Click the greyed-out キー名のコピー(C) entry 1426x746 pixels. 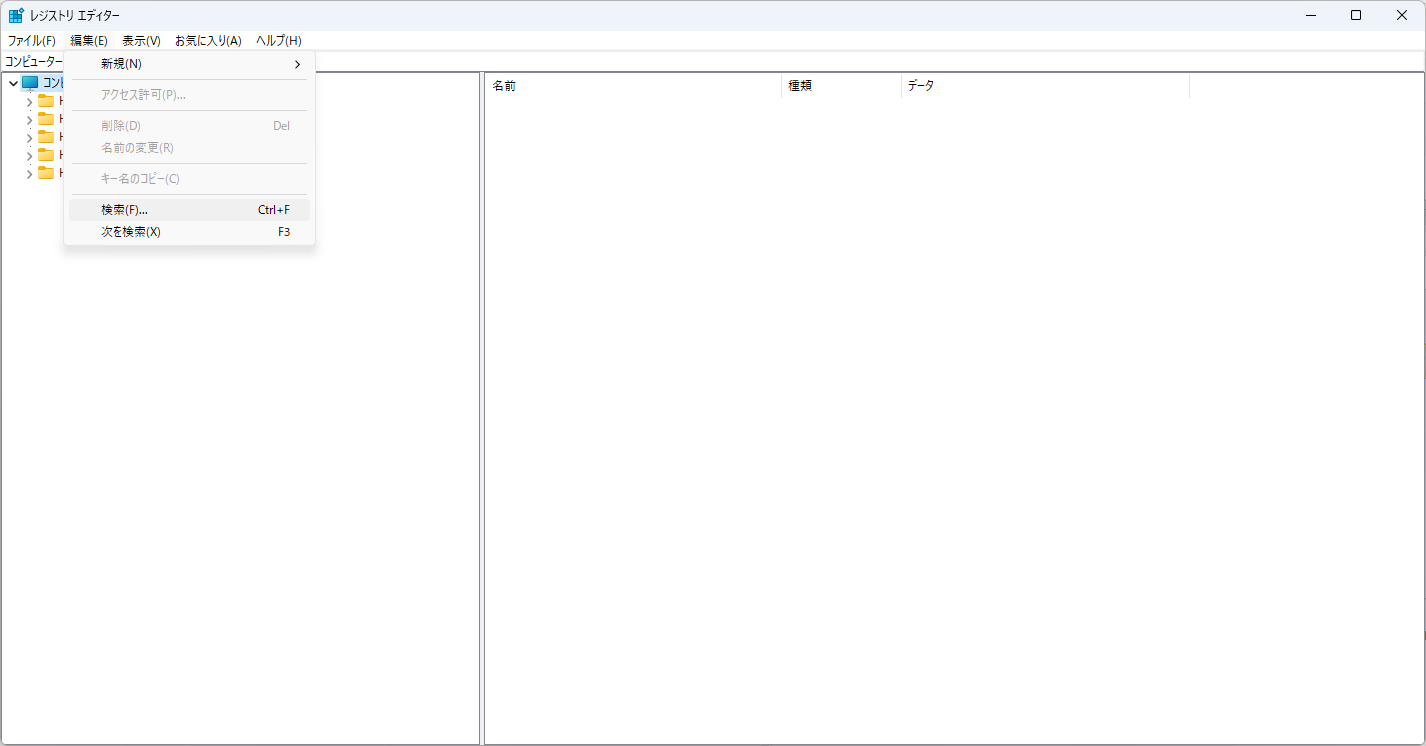189,179
